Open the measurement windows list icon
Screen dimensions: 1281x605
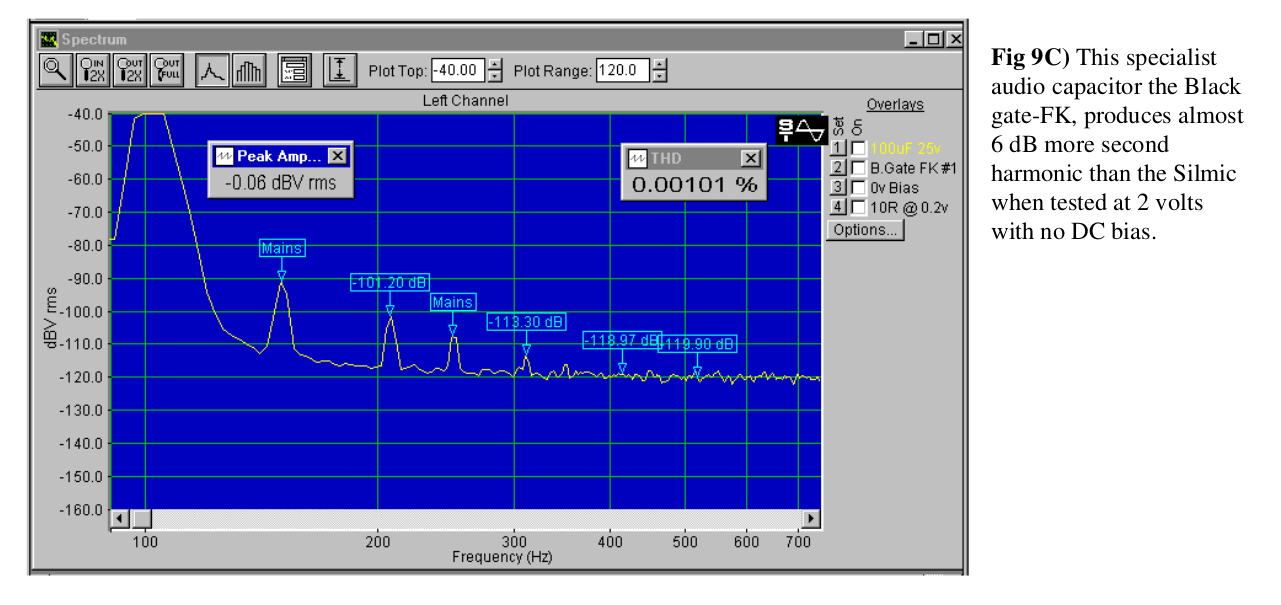[x=294, y=70]
